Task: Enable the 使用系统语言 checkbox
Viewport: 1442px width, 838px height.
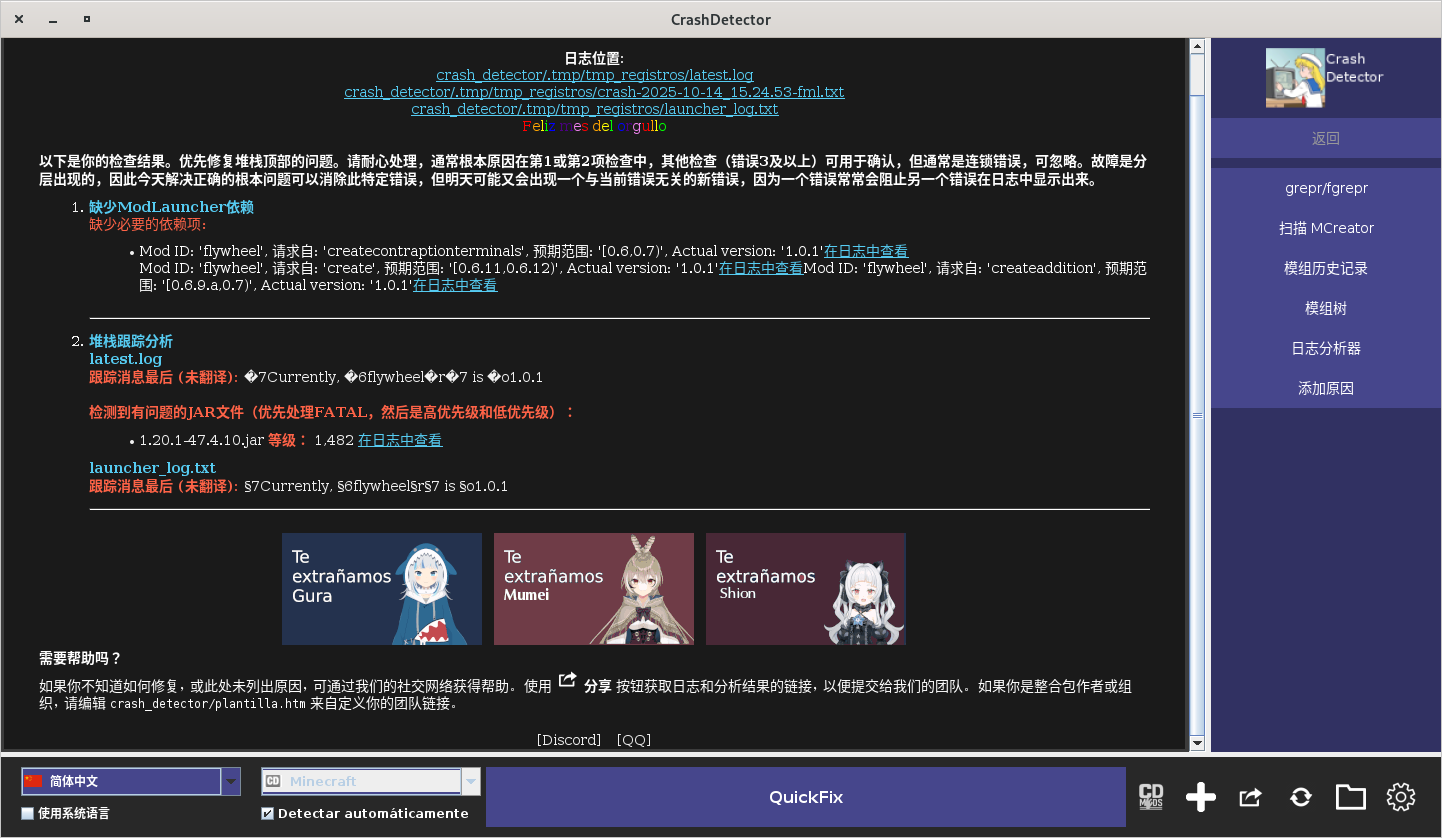Action: click(28, 813)
